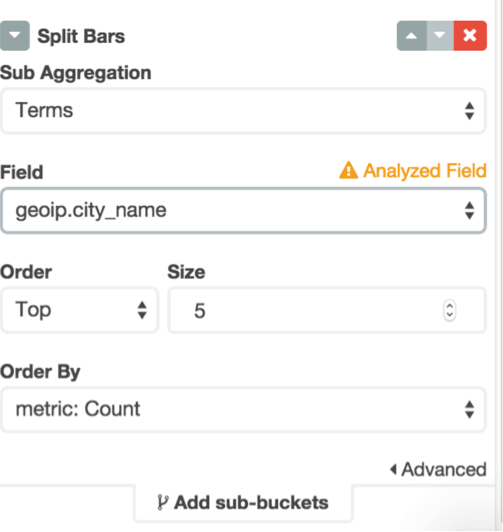Click the Analyzed Field warning icon

pyautogui.click(x=348, y=170)
